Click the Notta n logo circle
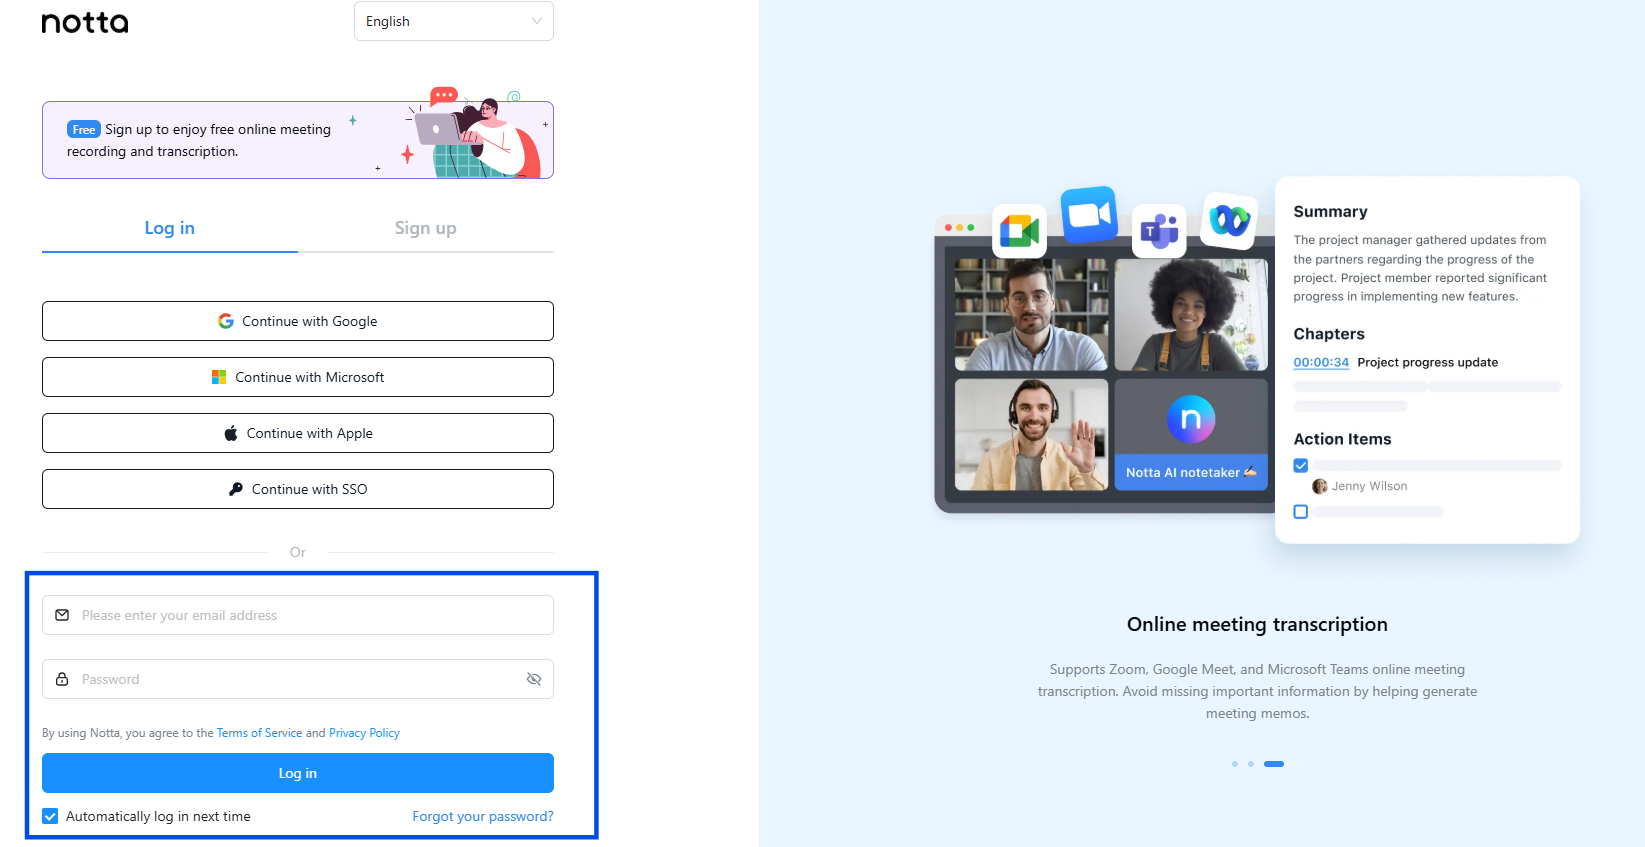The height and width of the screenshot is (847, 1645). click(1191, 419)
